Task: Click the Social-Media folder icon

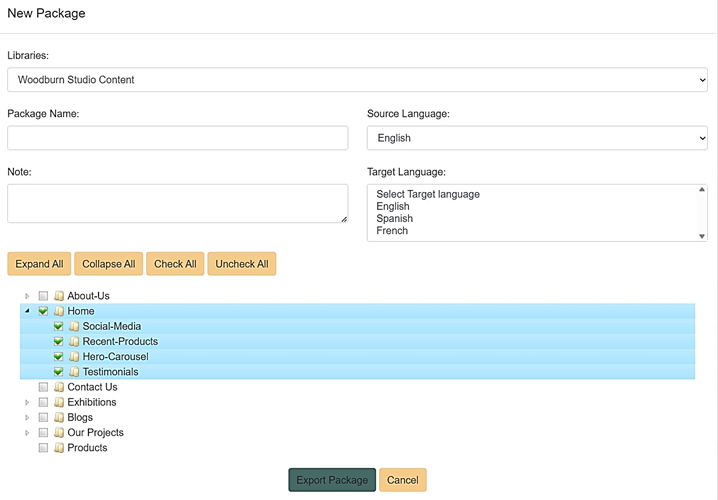Action: (74, 326)
